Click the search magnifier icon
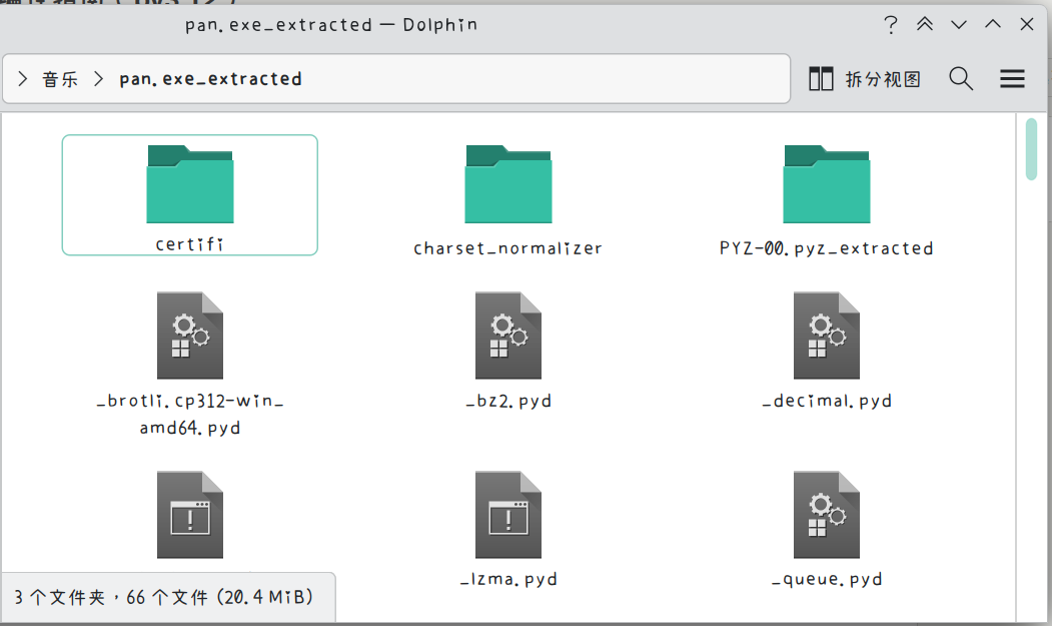Image resolution: width=1052 pixels, height=626 pixels. point(961,79)
